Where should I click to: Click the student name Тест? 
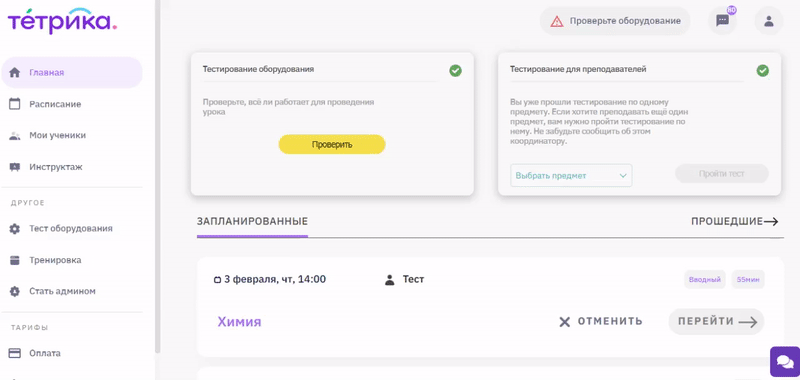coord(413,280)
